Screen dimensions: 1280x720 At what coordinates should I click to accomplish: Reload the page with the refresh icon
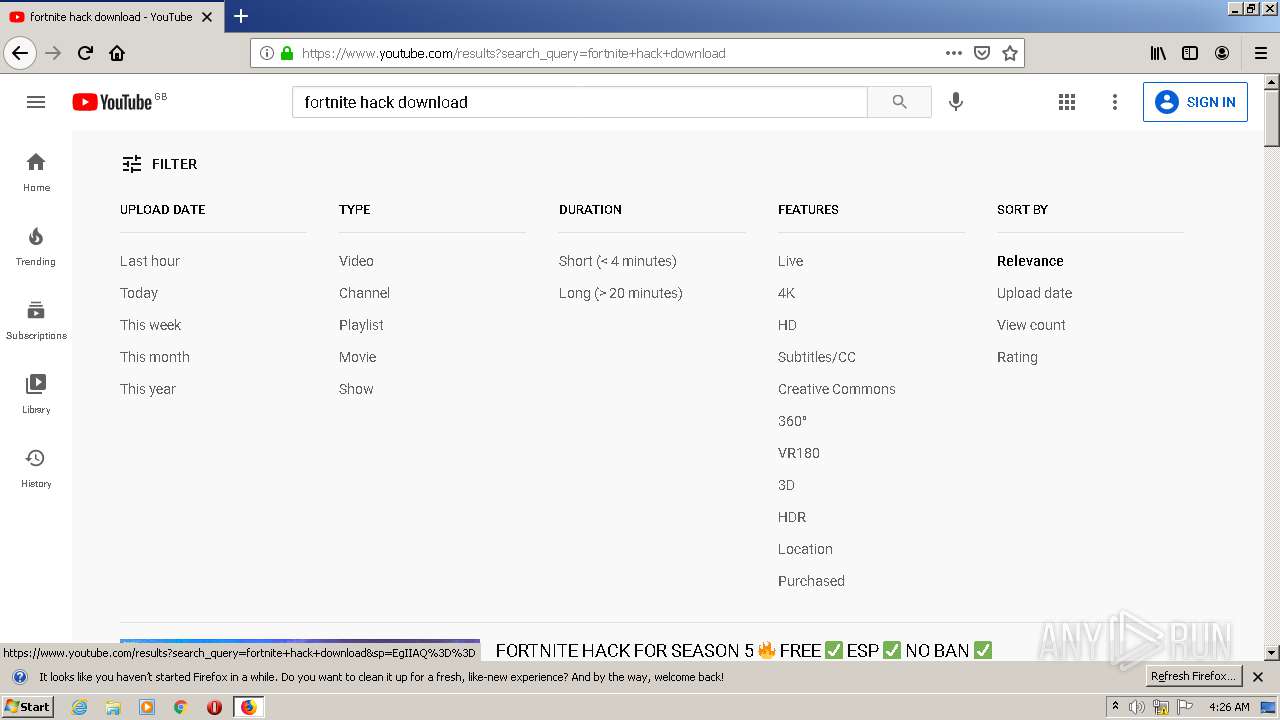86,53
